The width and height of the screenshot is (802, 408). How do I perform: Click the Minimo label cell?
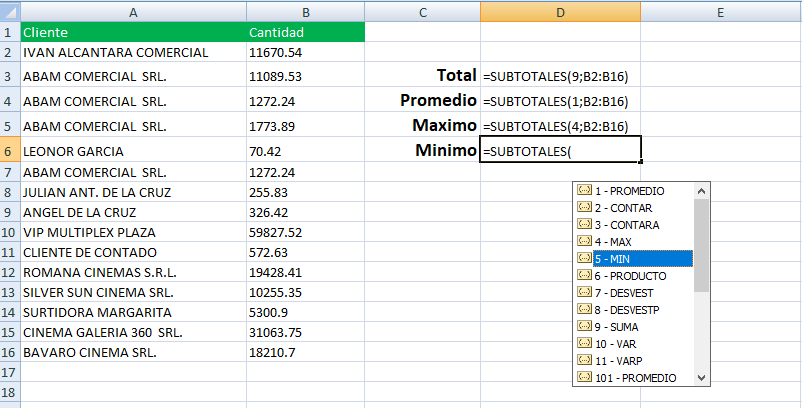click(422, 149)
